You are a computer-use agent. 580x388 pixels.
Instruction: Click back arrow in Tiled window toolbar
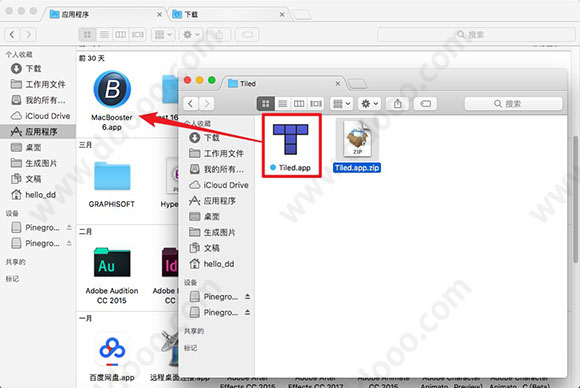[191, 104]
